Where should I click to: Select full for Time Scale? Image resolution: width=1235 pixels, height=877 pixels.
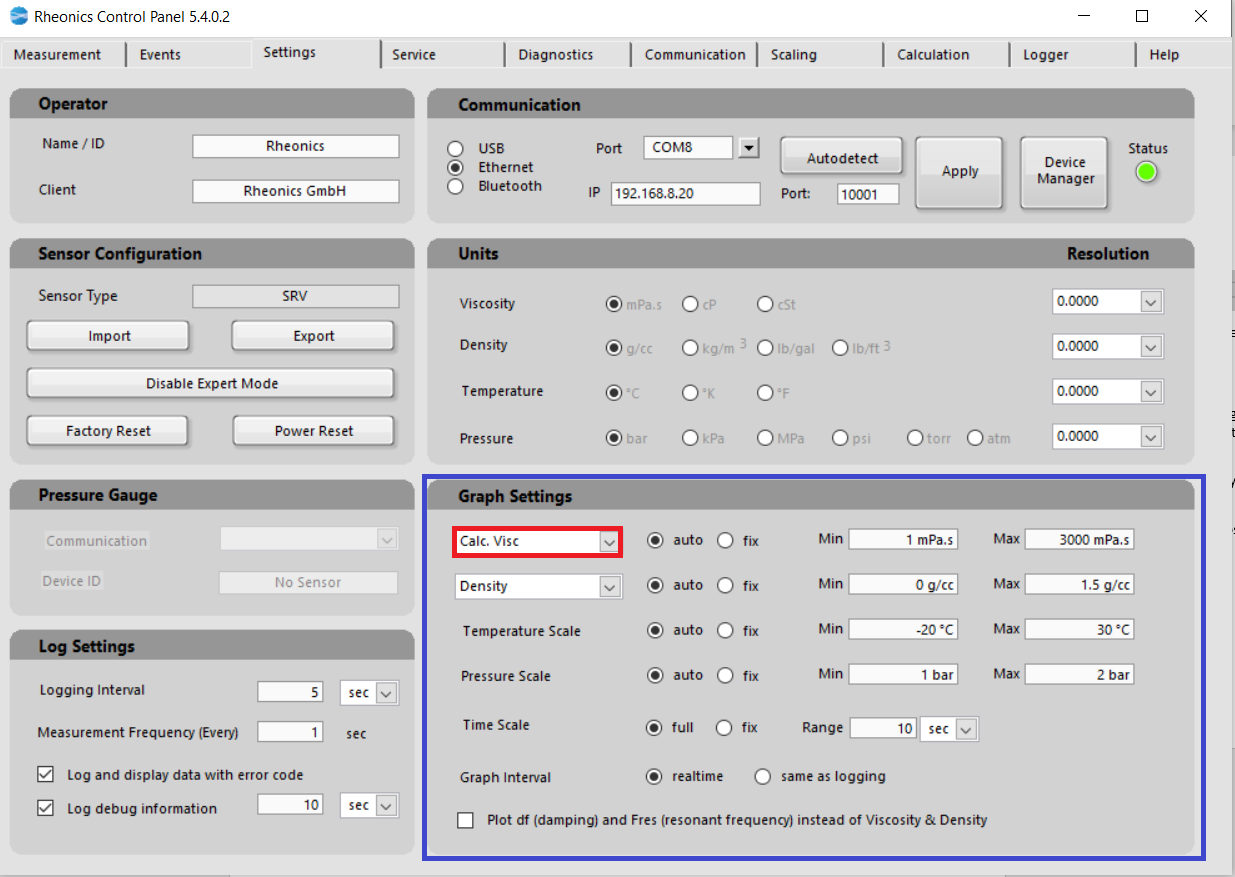655,727
